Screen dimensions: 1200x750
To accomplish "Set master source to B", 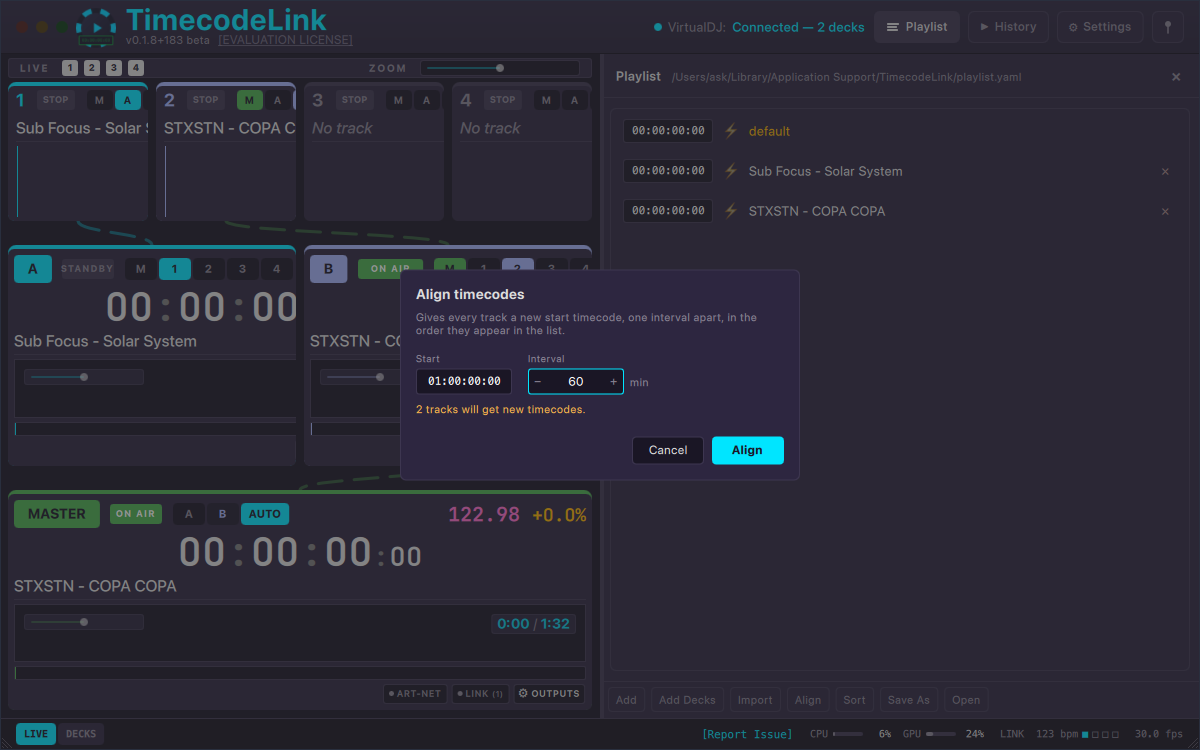I will [223, 514].
